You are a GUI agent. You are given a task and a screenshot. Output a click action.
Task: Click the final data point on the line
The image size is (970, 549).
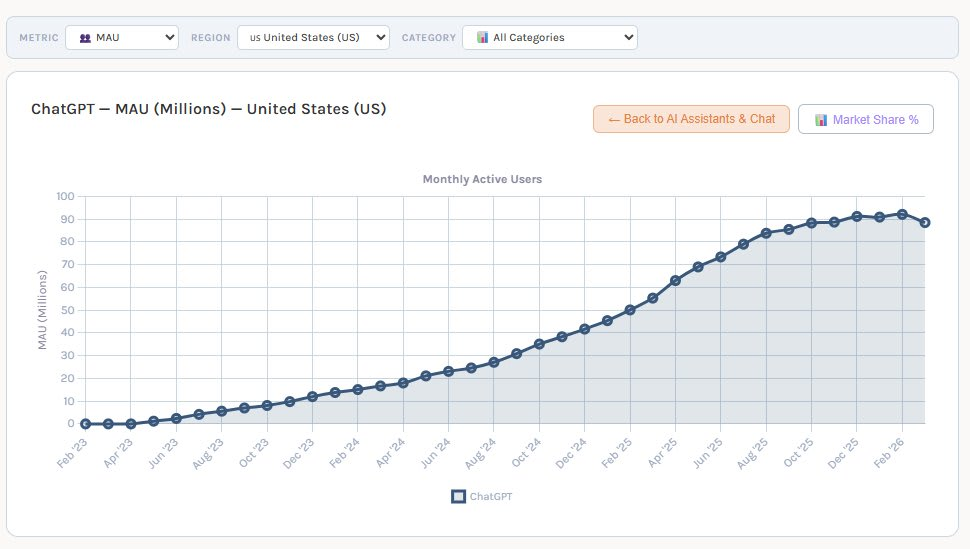[x=925, y=222]
